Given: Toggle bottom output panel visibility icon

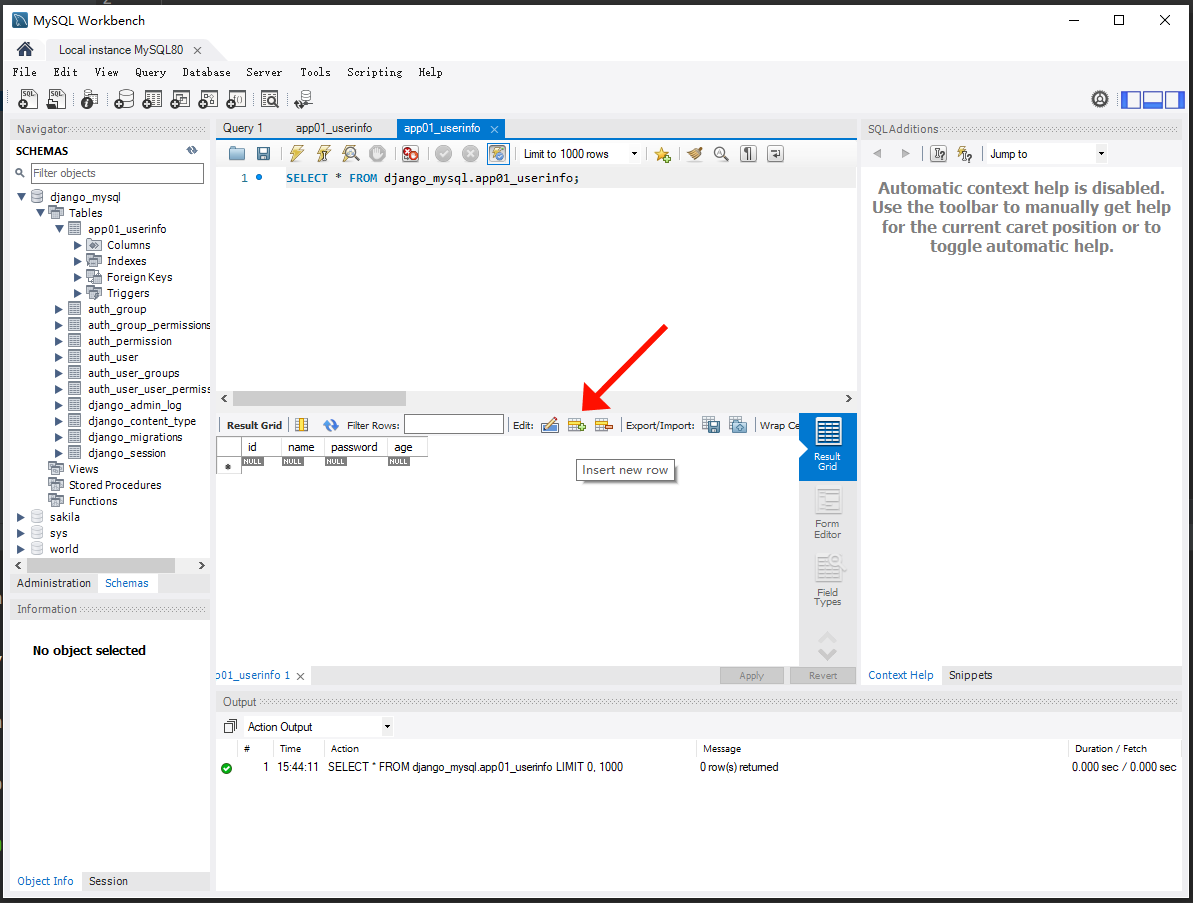Looking at the screenshot, I should point(1153,99).
